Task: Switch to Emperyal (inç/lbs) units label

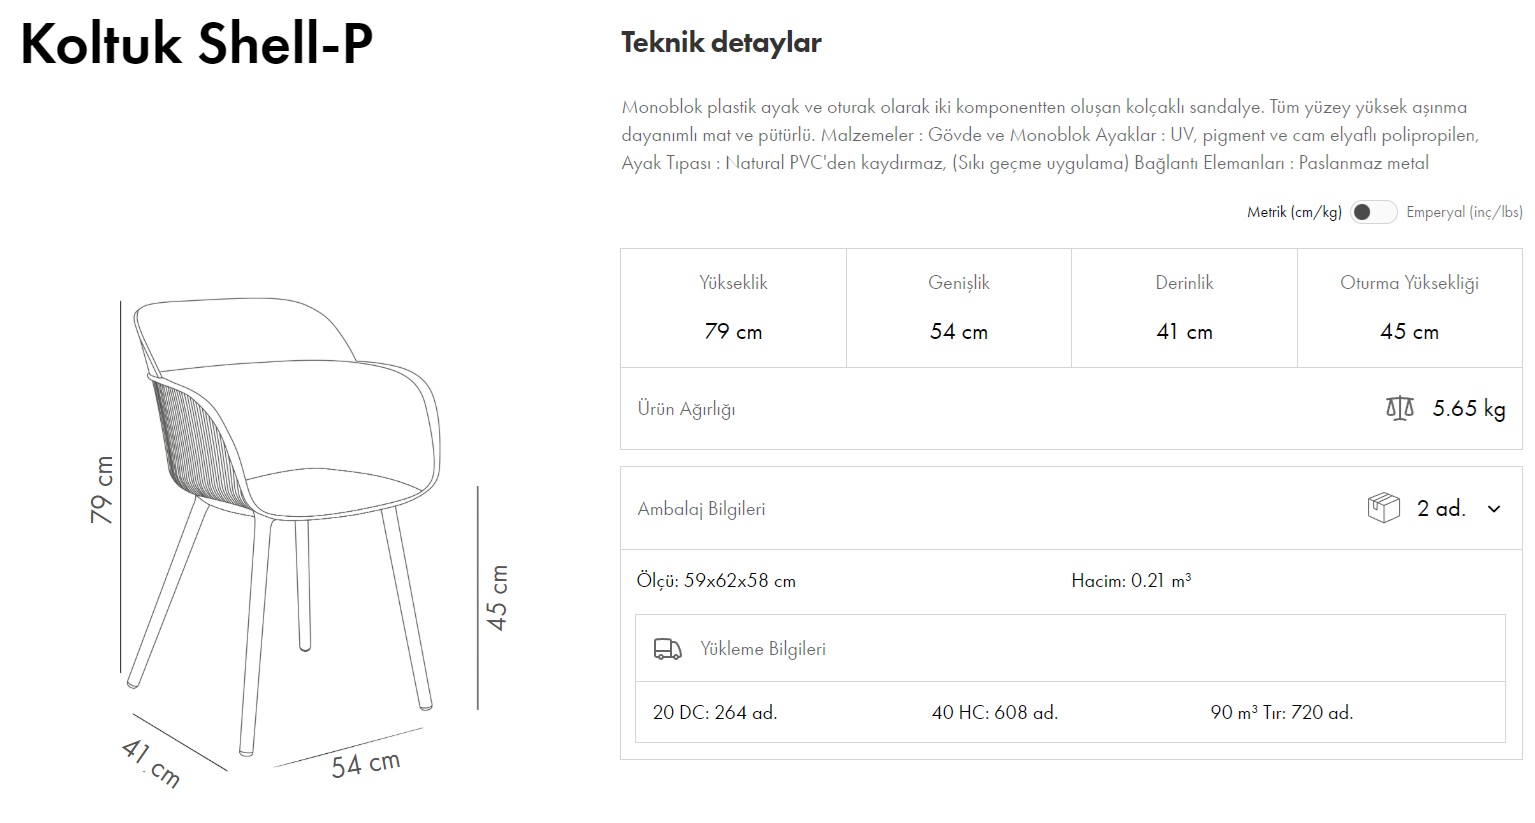Action: pyautogui.click(x=1464, y=212)
